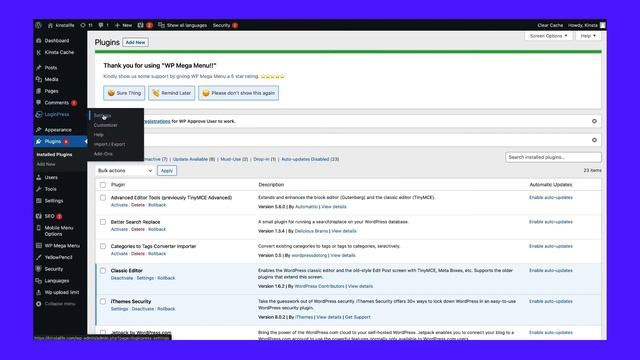
Task: Apply the selected bulk action
Action: pyautogui.click(x=167, y=171)
